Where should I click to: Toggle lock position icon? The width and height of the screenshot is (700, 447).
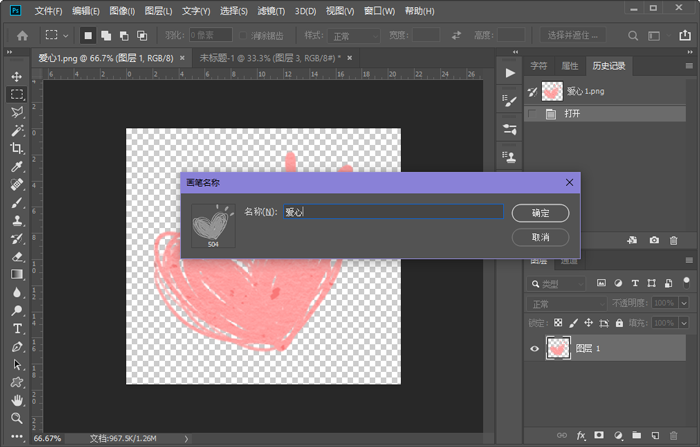pyautogui.click(x=588, y=322)
